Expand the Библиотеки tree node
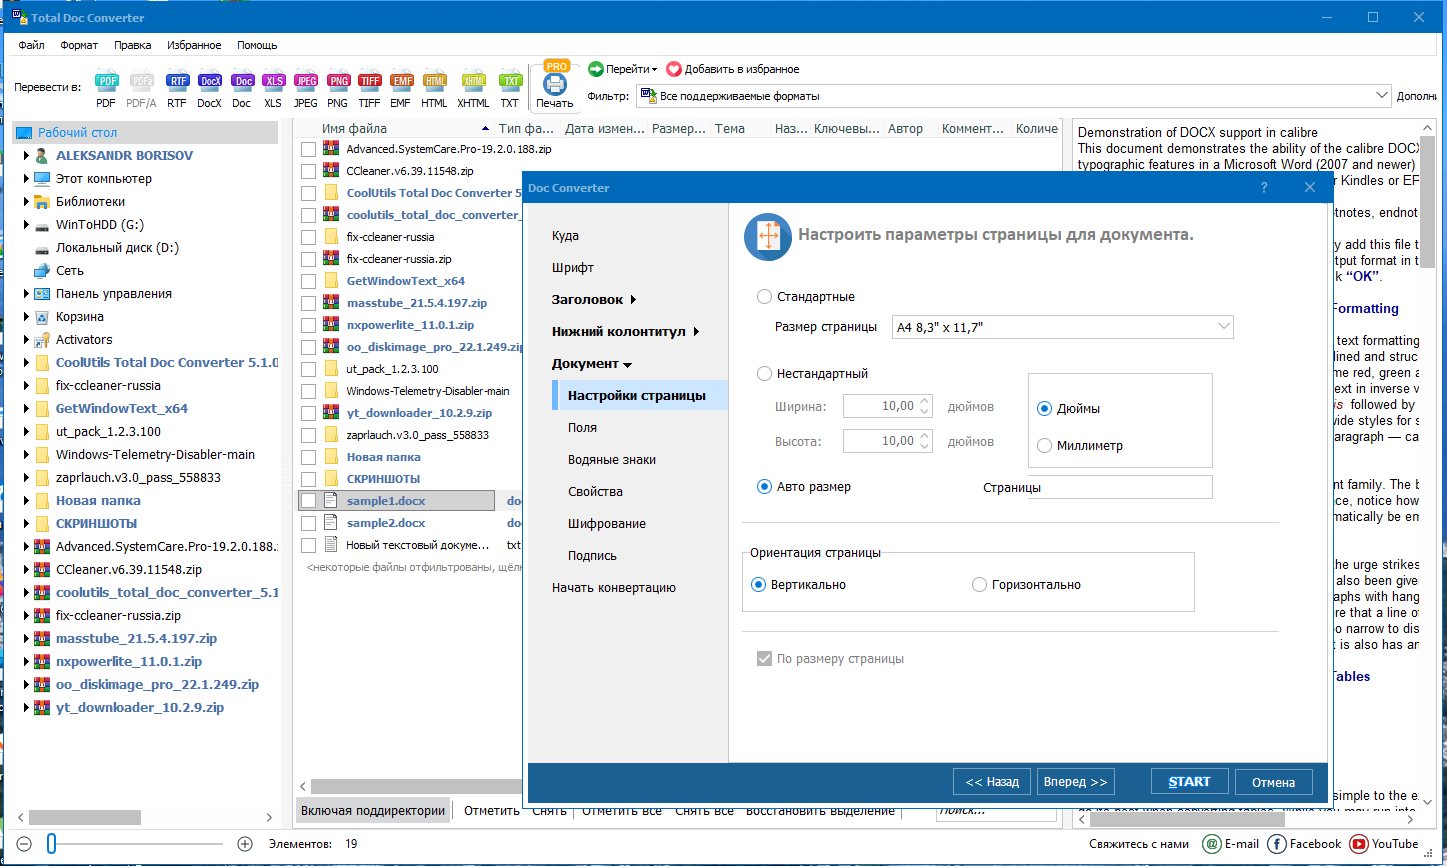The image size is (1447, 866). pos(27,201)
